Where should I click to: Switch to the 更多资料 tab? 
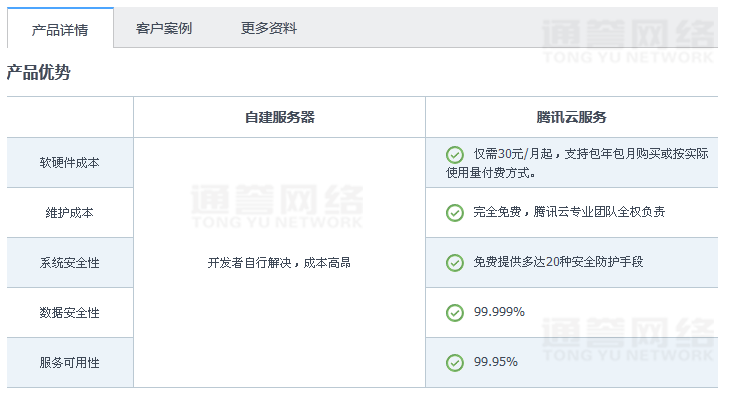point(269,28)
